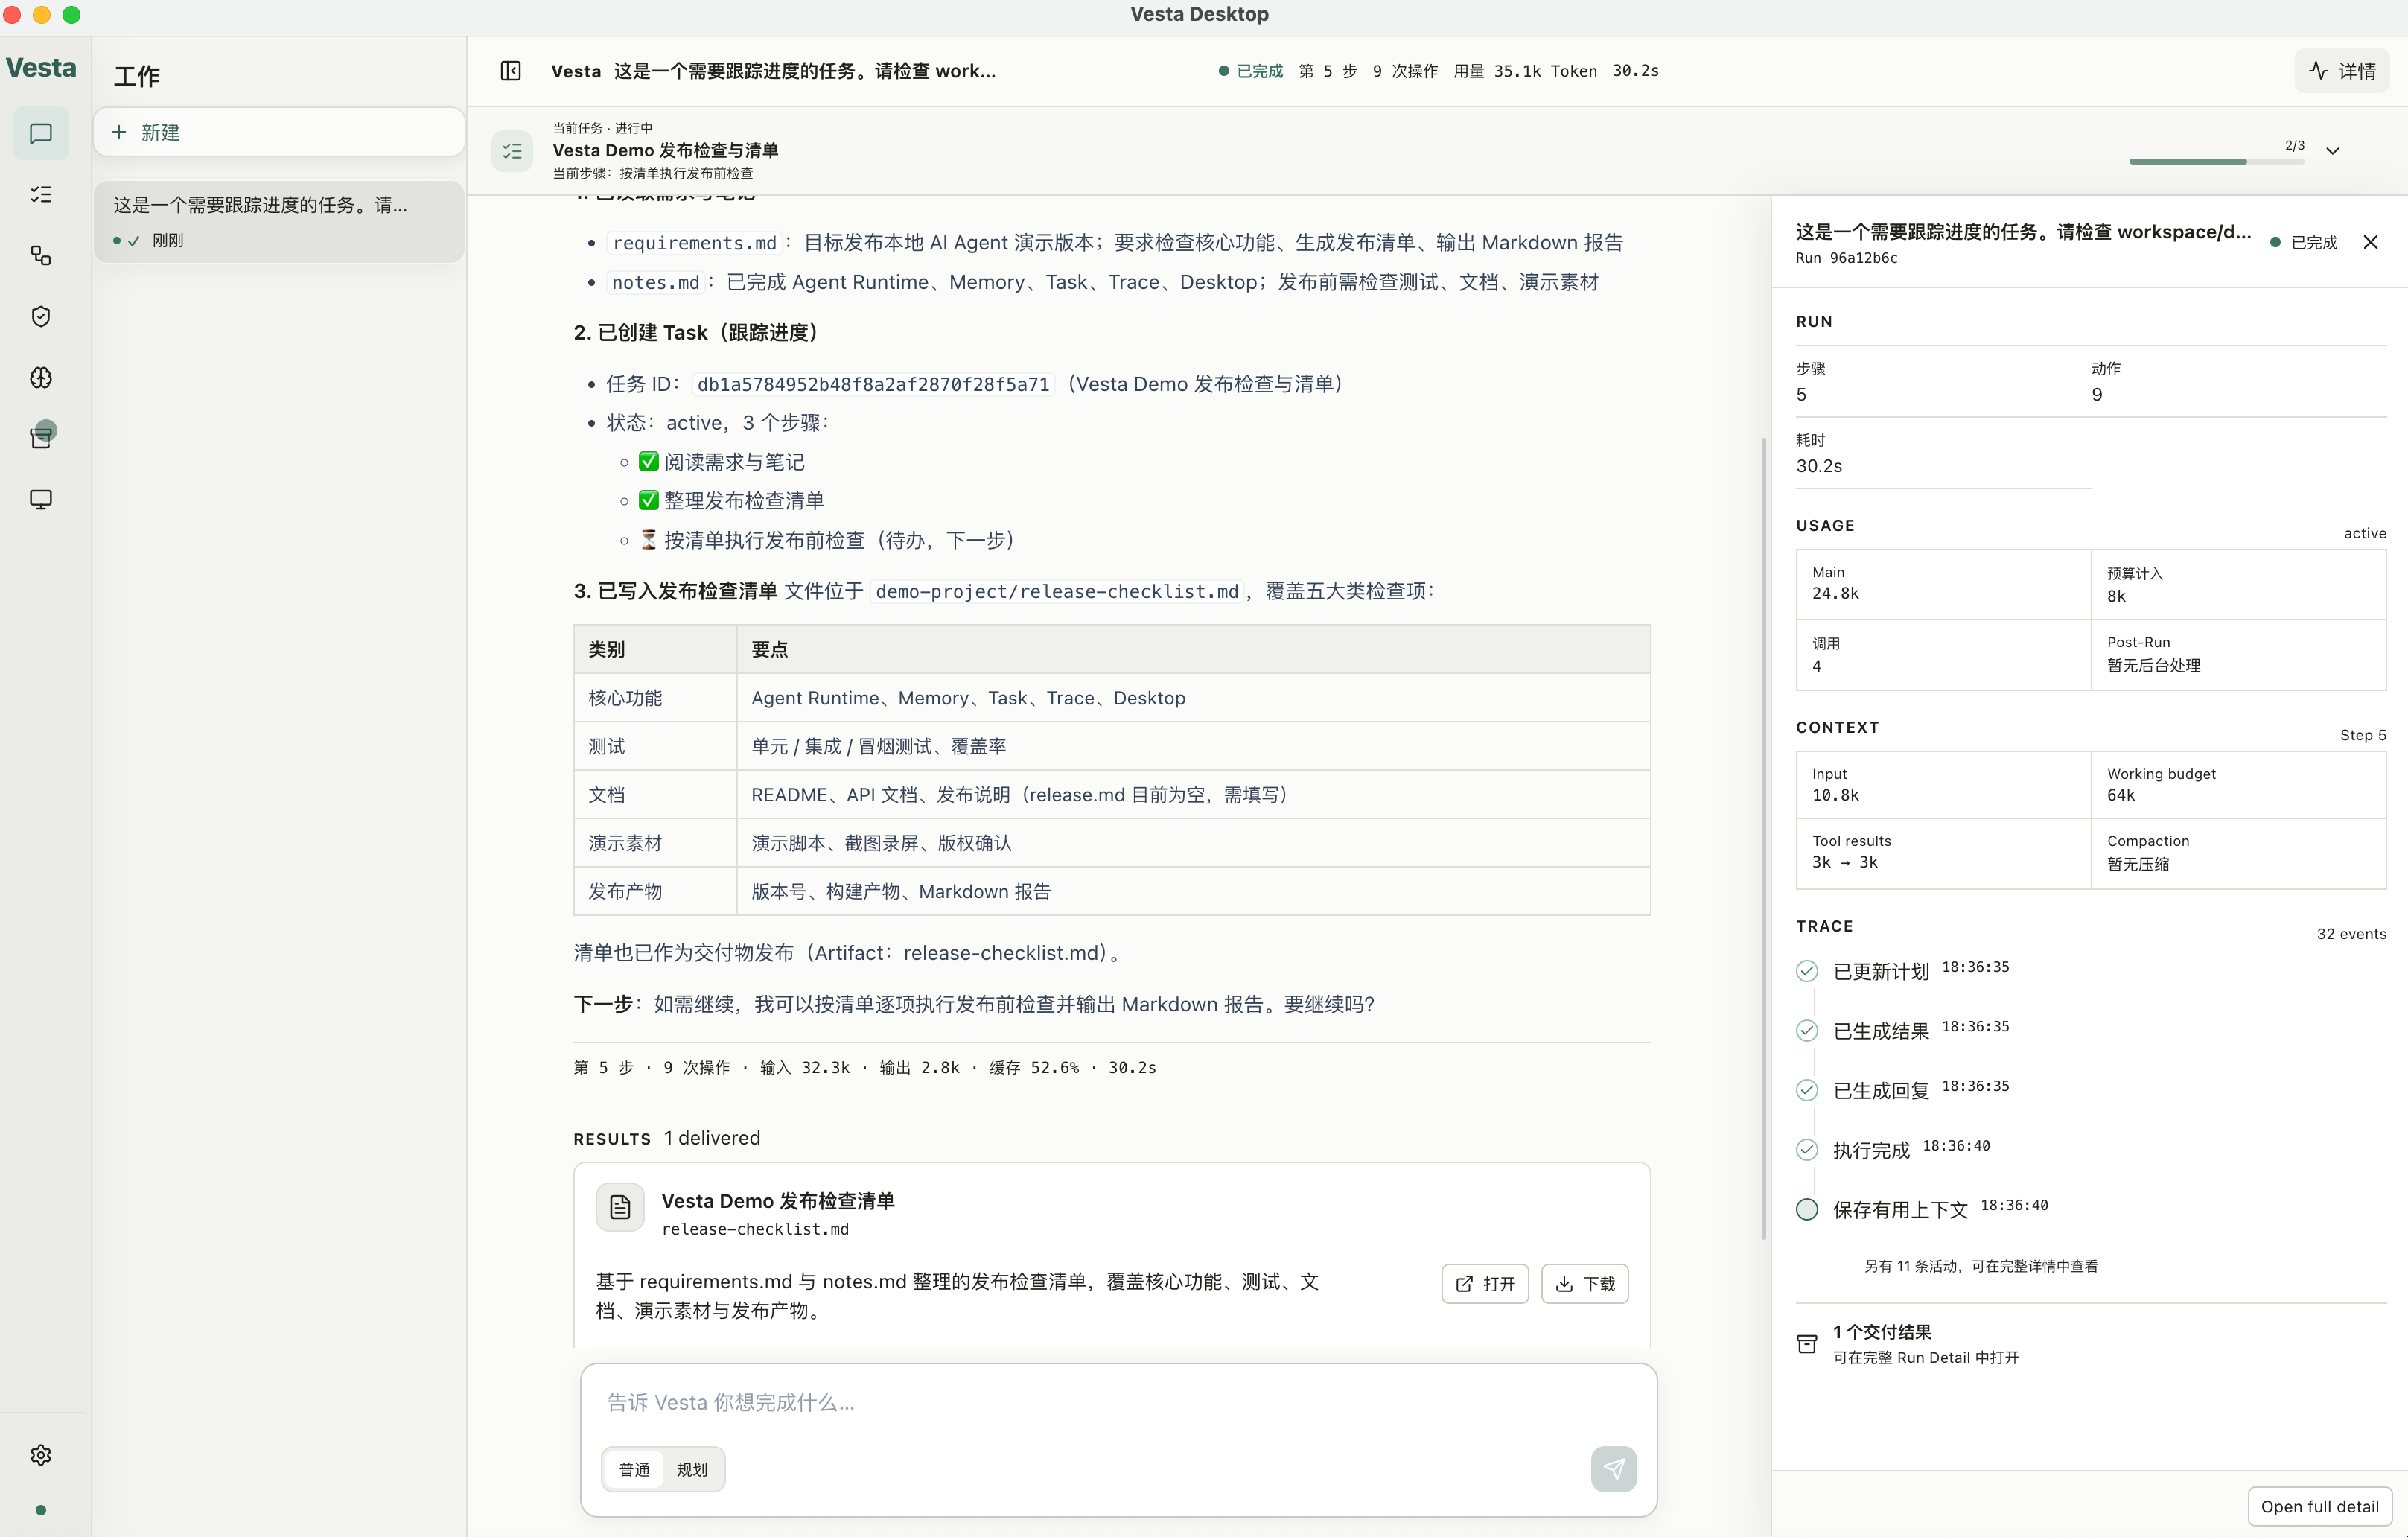Close the Vesta Desktop window with red button
The width and height of the screenshot is (2408, 1537).
(12, 15)
